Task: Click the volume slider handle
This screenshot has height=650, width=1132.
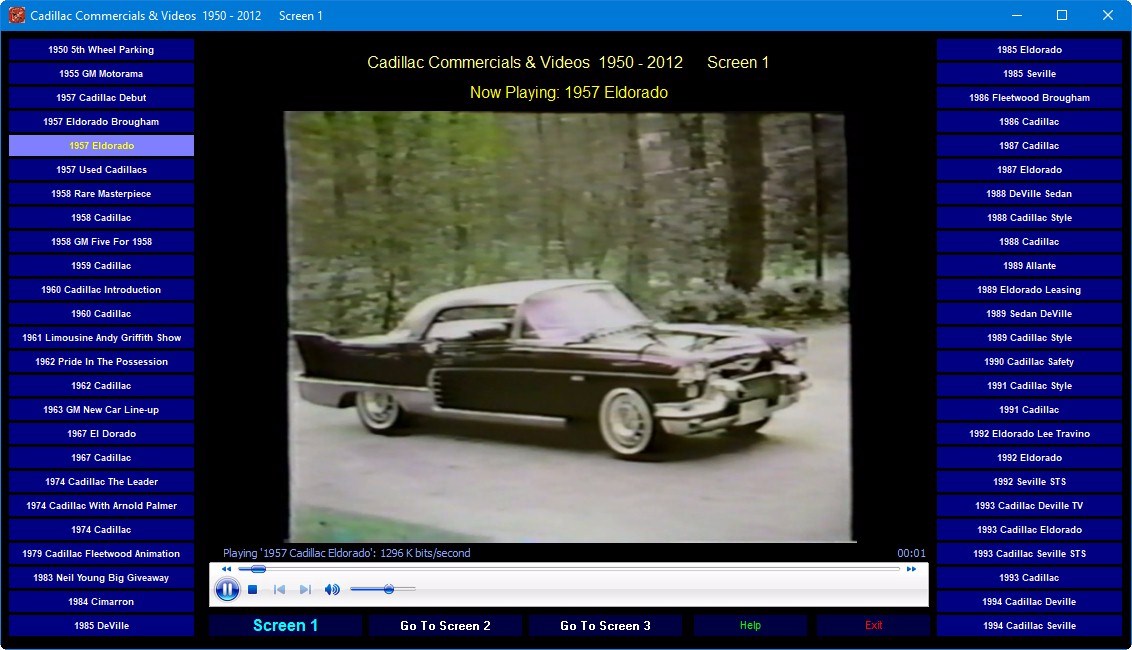Action: [388, 589]
